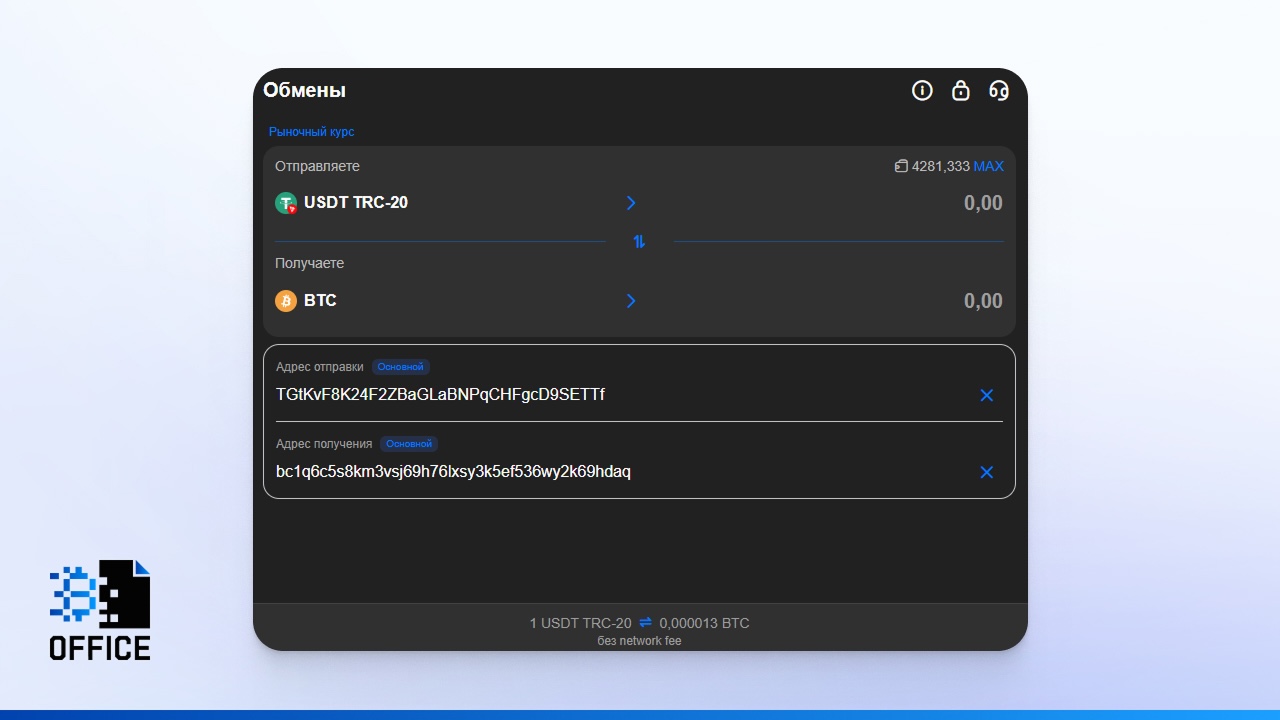This screenshot has height=720, width=1280.
Task: Open the info icon in header
Action: 922,91
